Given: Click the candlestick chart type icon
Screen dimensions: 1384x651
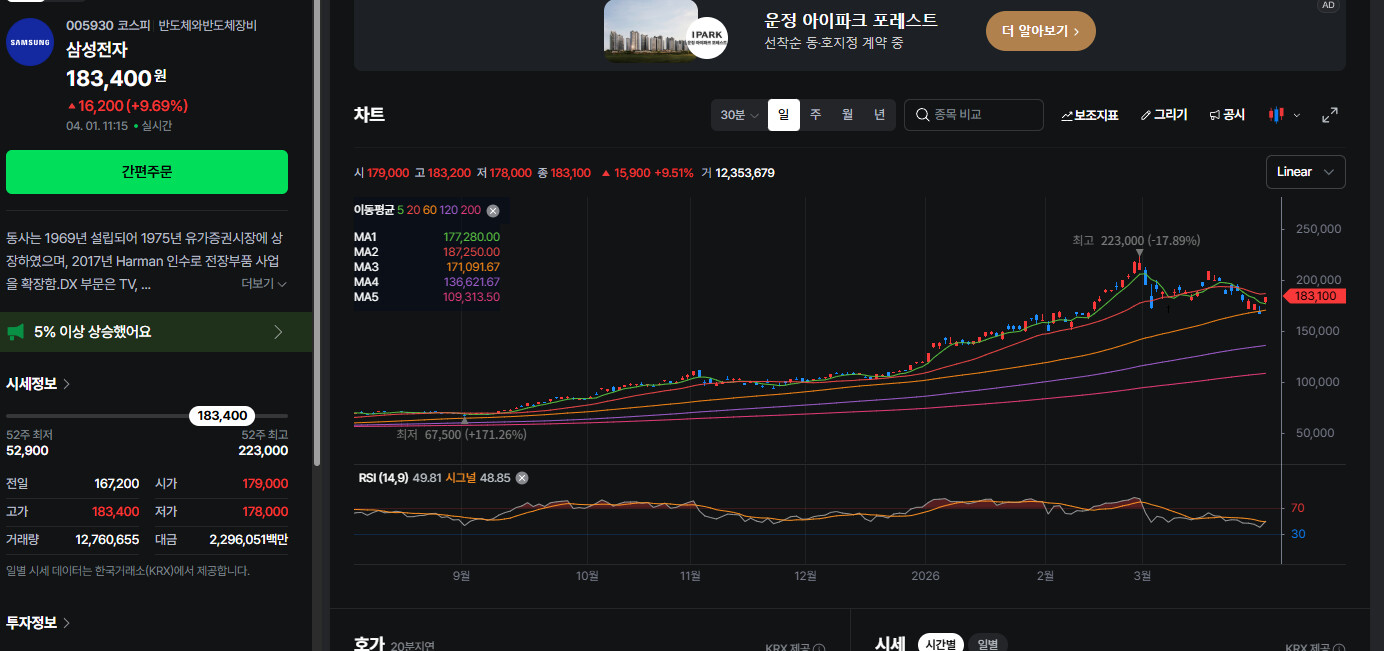Looking at the screenshot, I should pos(1275,115).
